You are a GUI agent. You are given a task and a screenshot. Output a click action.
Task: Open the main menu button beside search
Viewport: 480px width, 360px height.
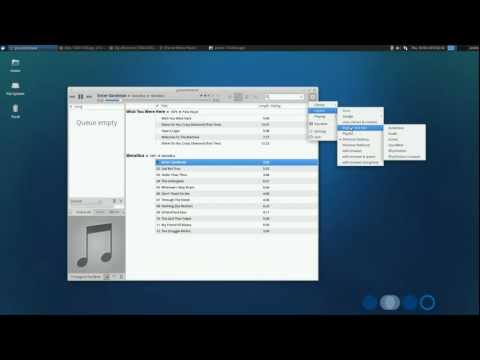(x=312, y=97)
